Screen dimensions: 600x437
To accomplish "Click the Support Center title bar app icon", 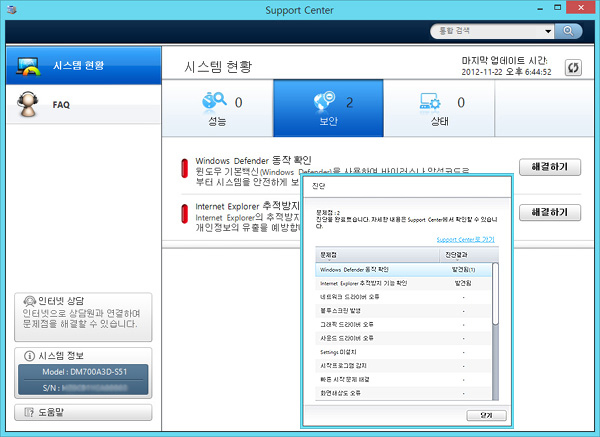I will tap(12, 10).
